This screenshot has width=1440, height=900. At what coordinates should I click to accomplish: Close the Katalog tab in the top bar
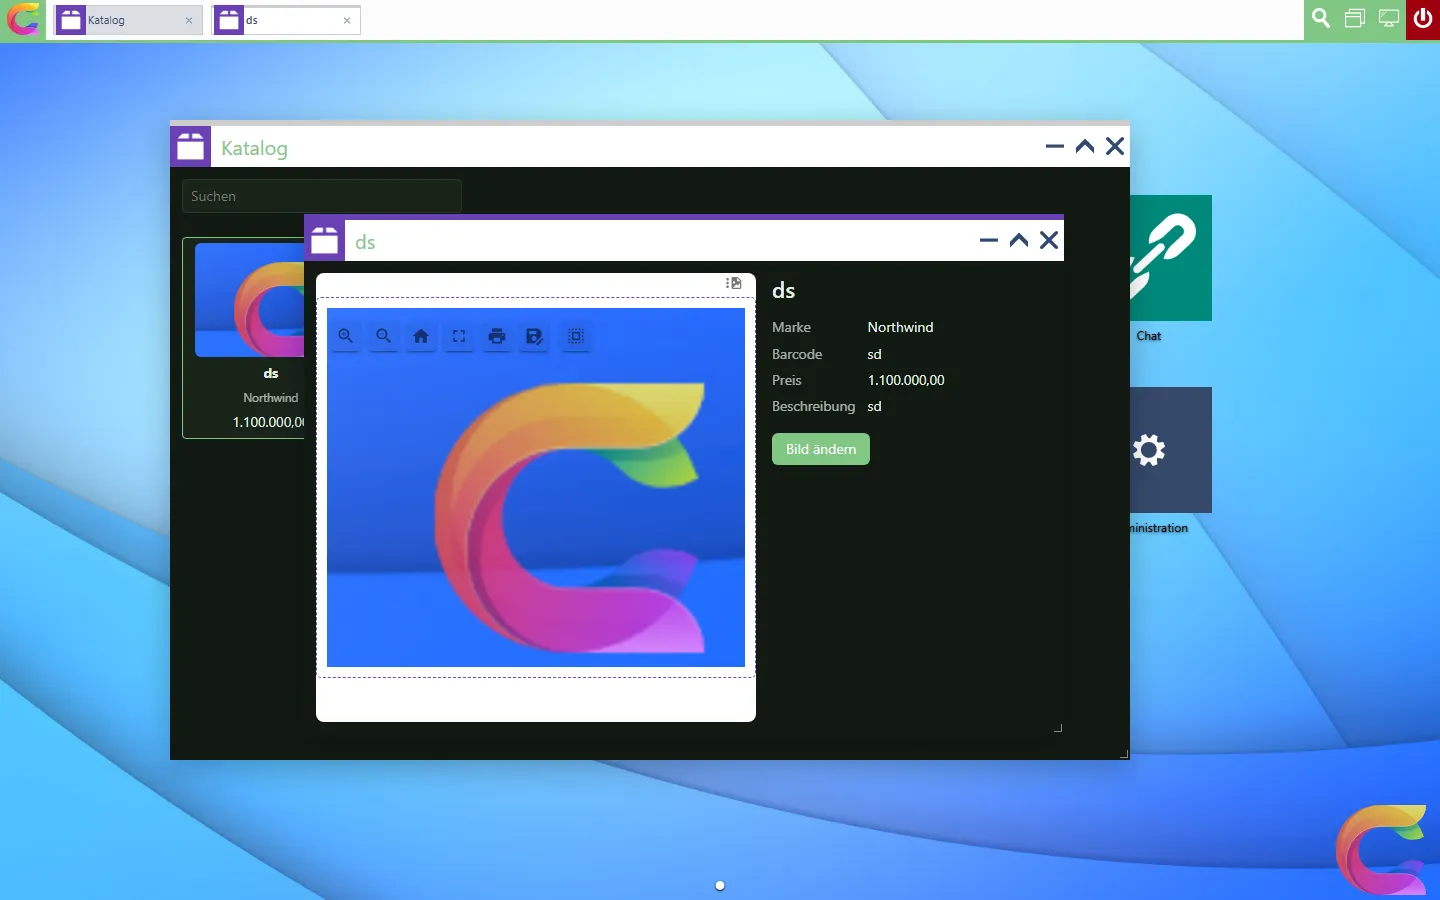click(189, 20)
